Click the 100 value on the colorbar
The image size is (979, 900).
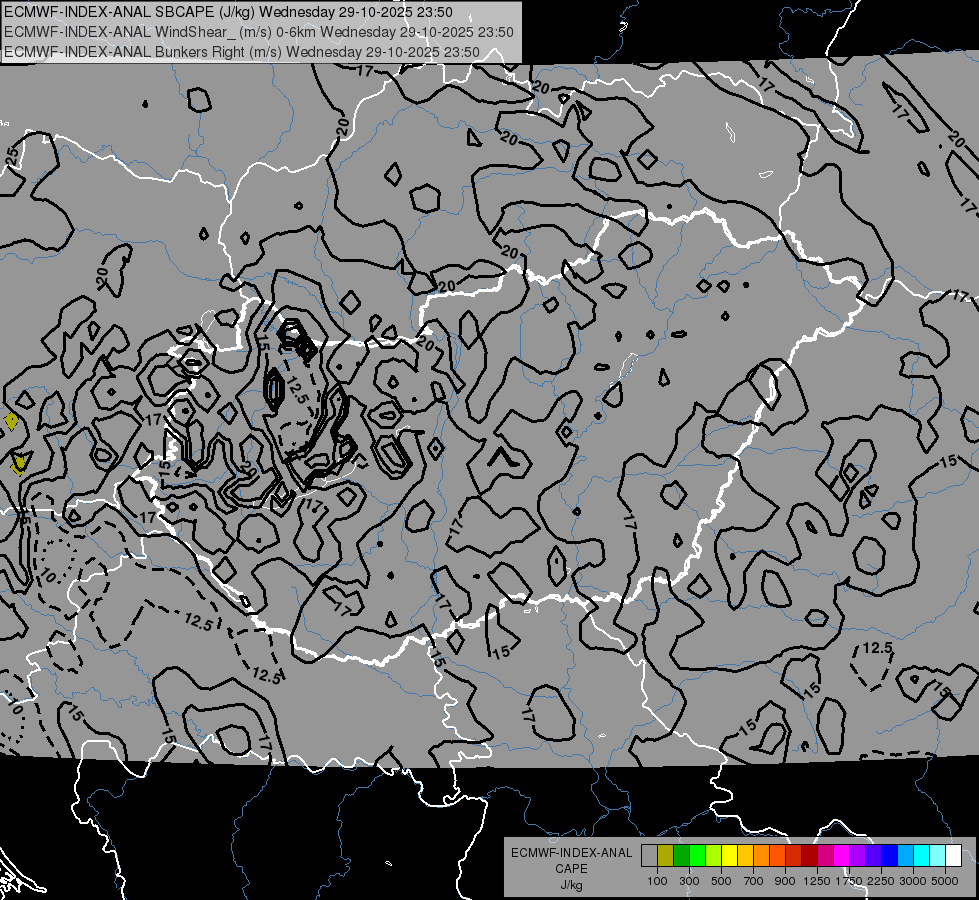657,881
